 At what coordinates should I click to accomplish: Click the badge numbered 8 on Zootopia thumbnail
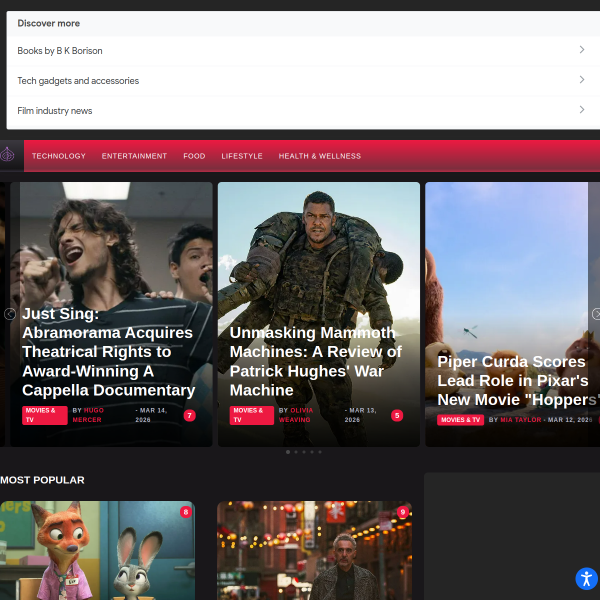coord(185,512)
